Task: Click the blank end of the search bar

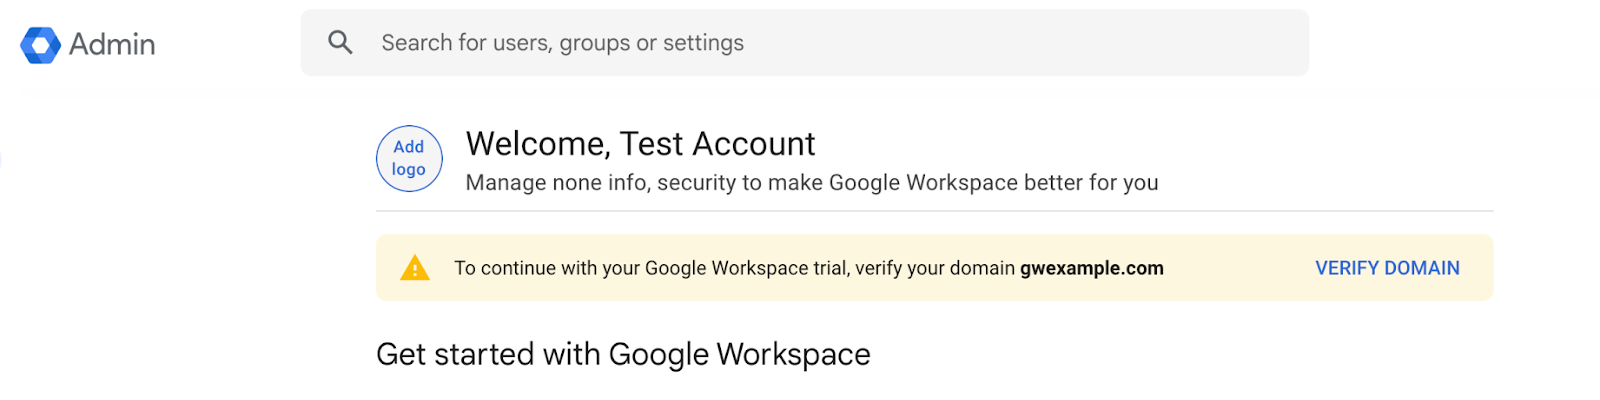Action: [1100, 43]
